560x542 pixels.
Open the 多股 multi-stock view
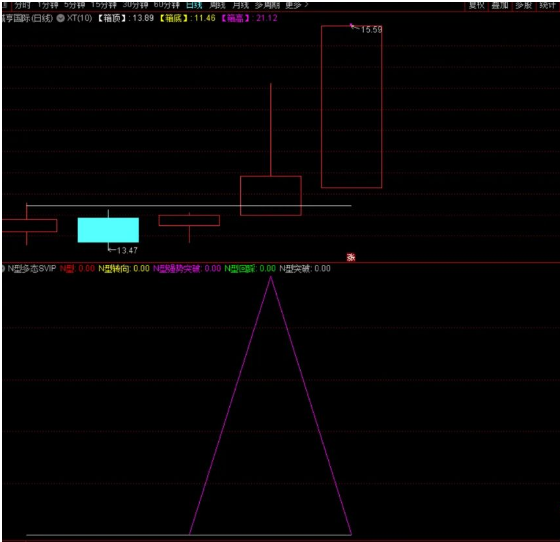(x=523, y=5)
